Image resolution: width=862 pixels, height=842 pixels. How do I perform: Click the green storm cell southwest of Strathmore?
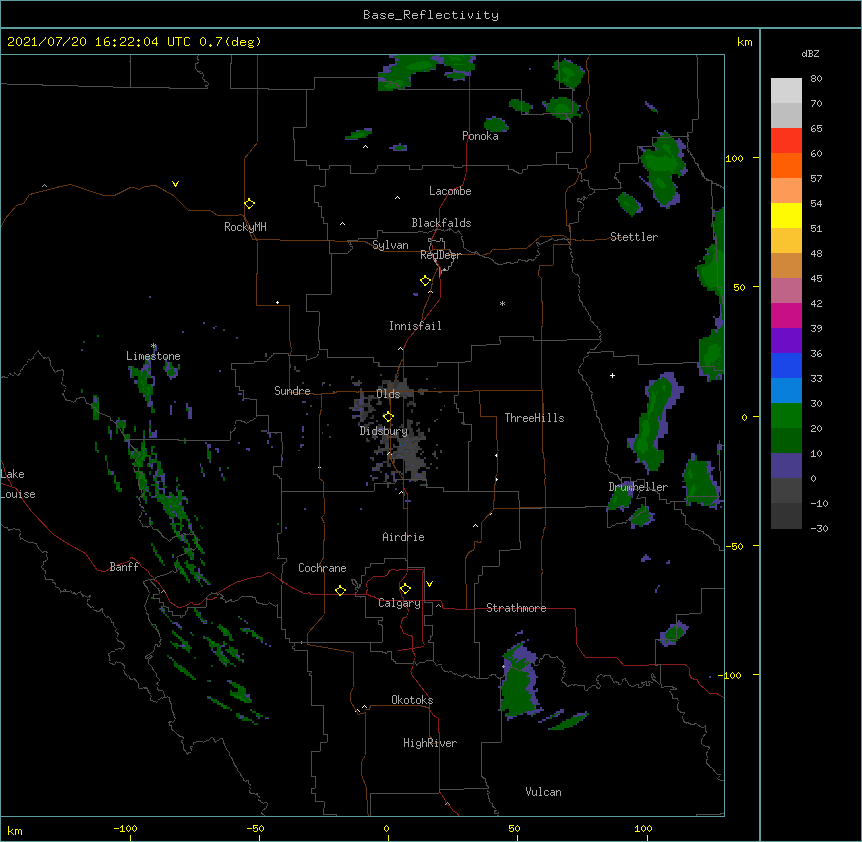click(518, 680)
